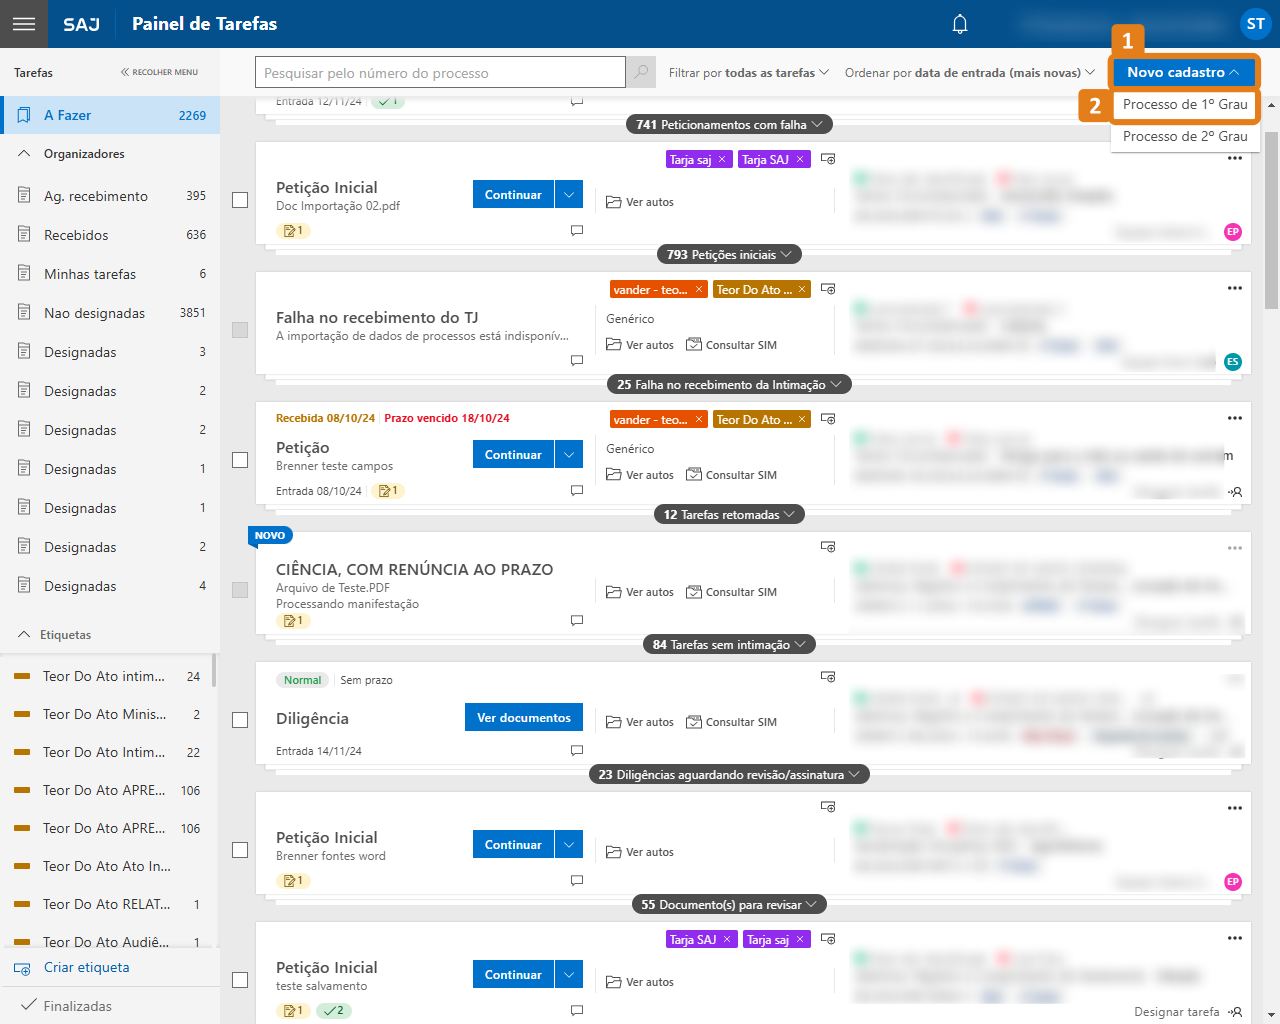Viewport: 1280px width, 1024px height.
Task: Remove the 'Tarja saj' tag on first card
Action: tap(722, 160)
